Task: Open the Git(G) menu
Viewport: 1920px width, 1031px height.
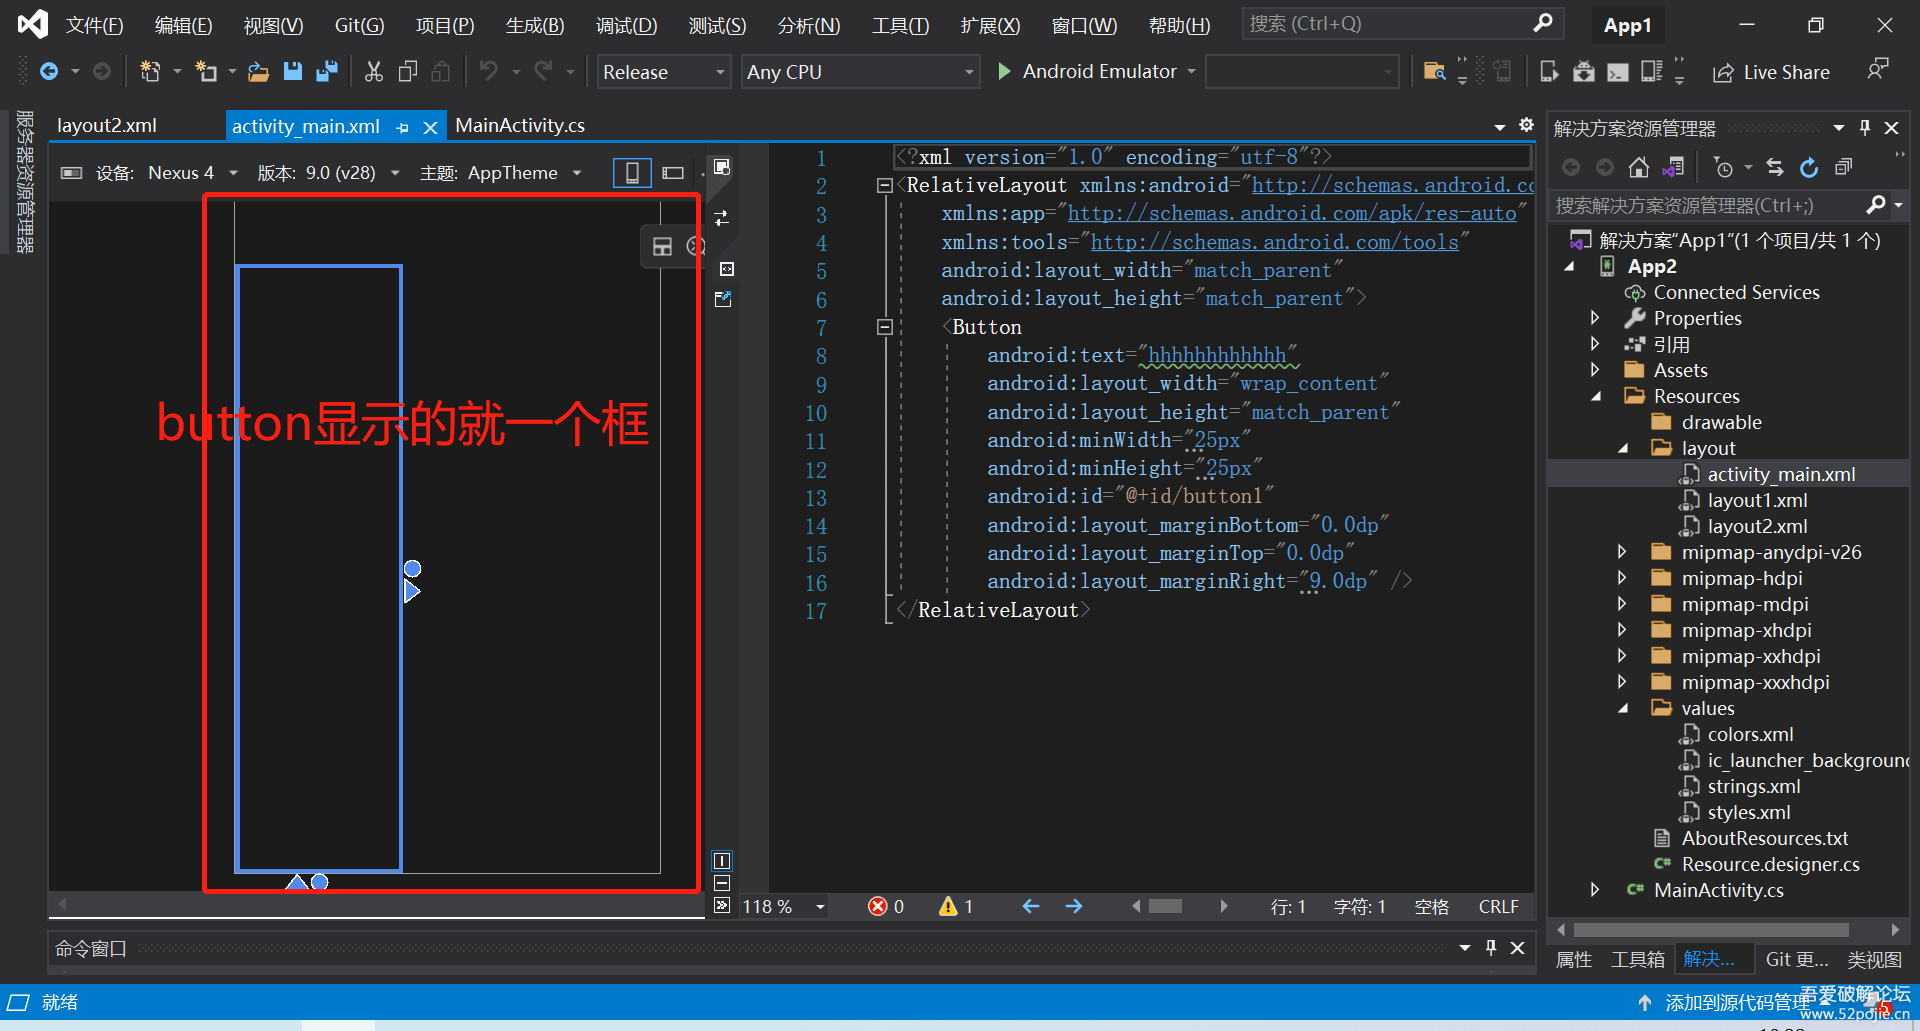Action: pos(359,25)
